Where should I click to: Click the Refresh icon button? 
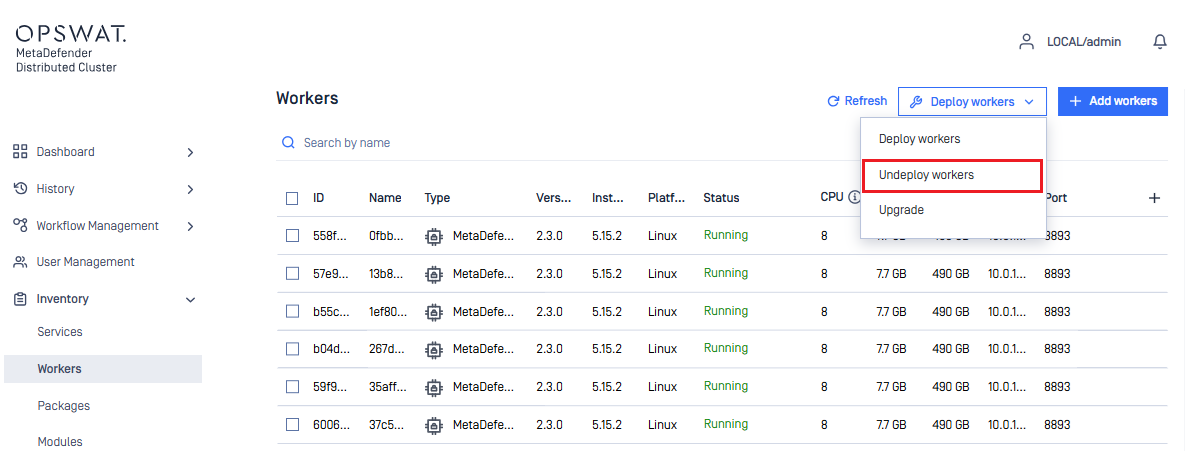pyautogui.click(x=834, y=101)
